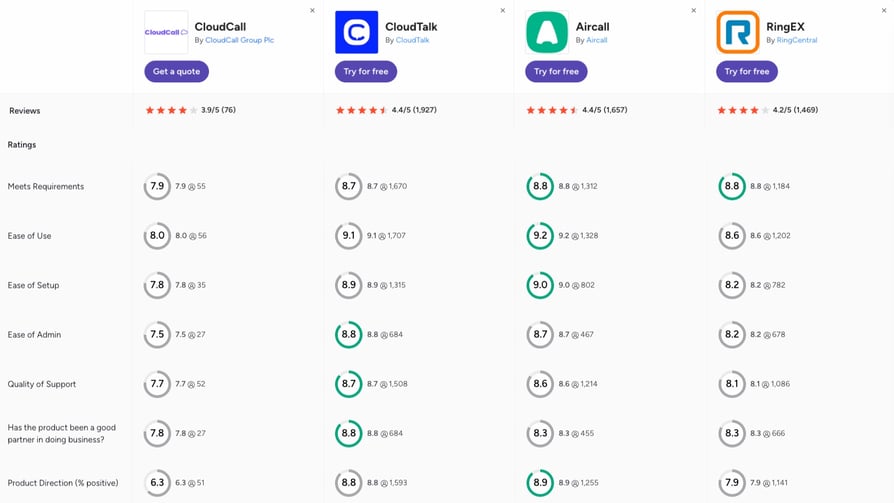Click the Aircall product name heading
Viewport: 894px width, 503px height.
tap(592, 27)
